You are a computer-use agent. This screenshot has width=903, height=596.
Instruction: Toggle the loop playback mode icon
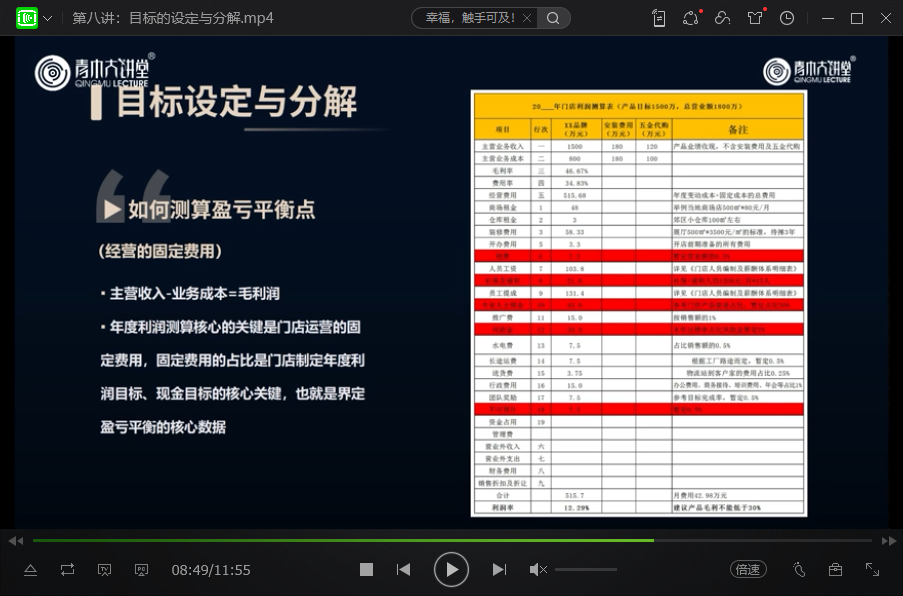[x=67, y=570]
